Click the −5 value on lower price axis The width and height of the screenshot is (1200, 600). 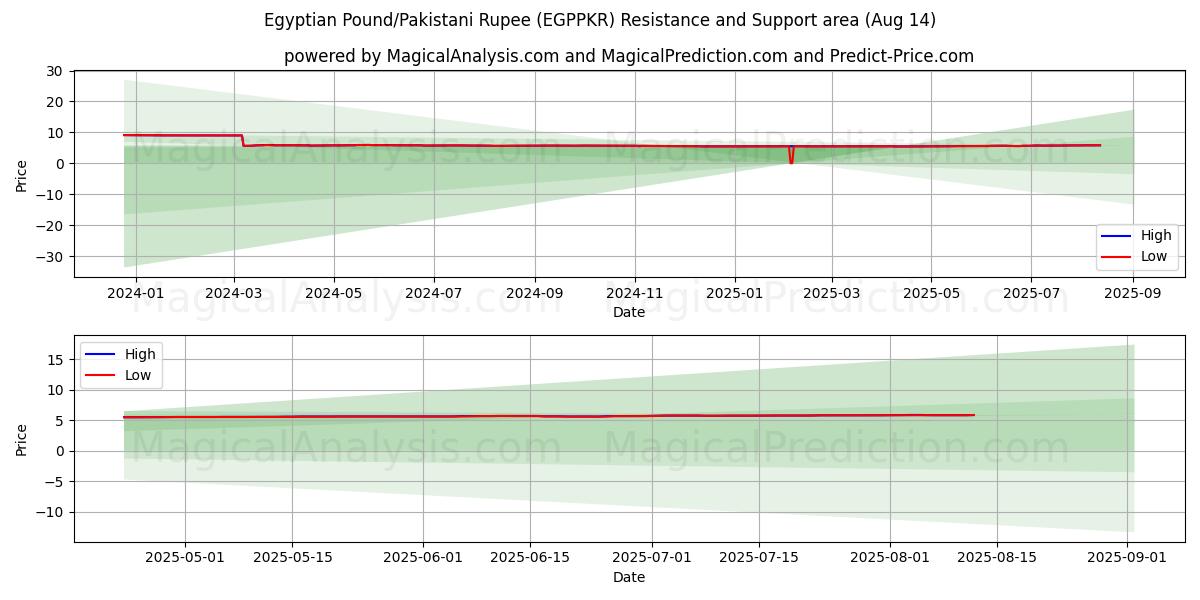(55, 482)
